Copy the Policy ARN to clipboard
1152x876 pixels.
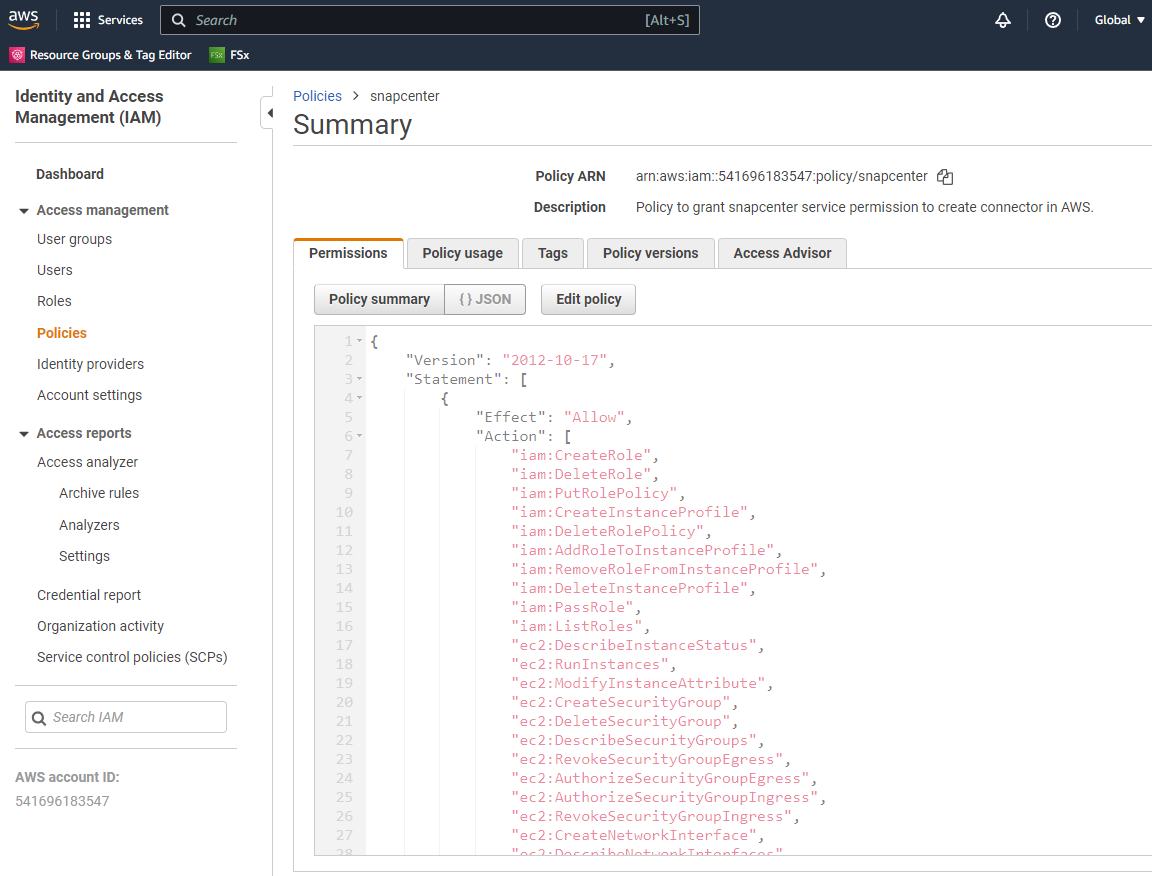(945, 177)
